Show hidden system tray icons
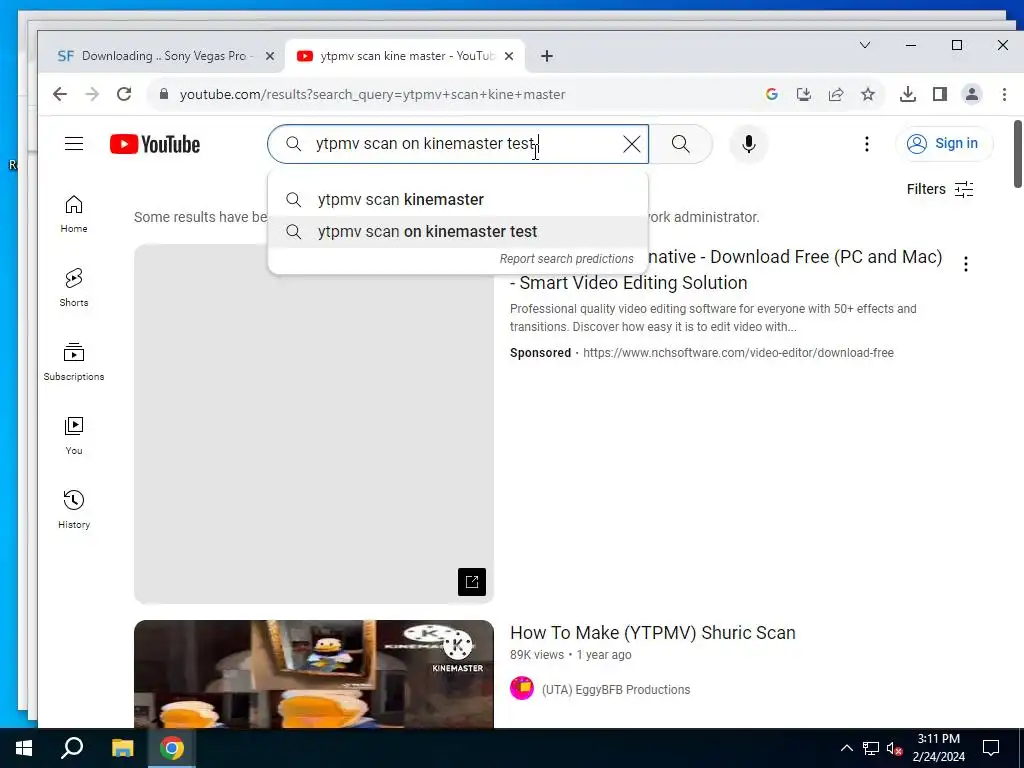Screen dimensions: 1024x768 click(846, 748)
